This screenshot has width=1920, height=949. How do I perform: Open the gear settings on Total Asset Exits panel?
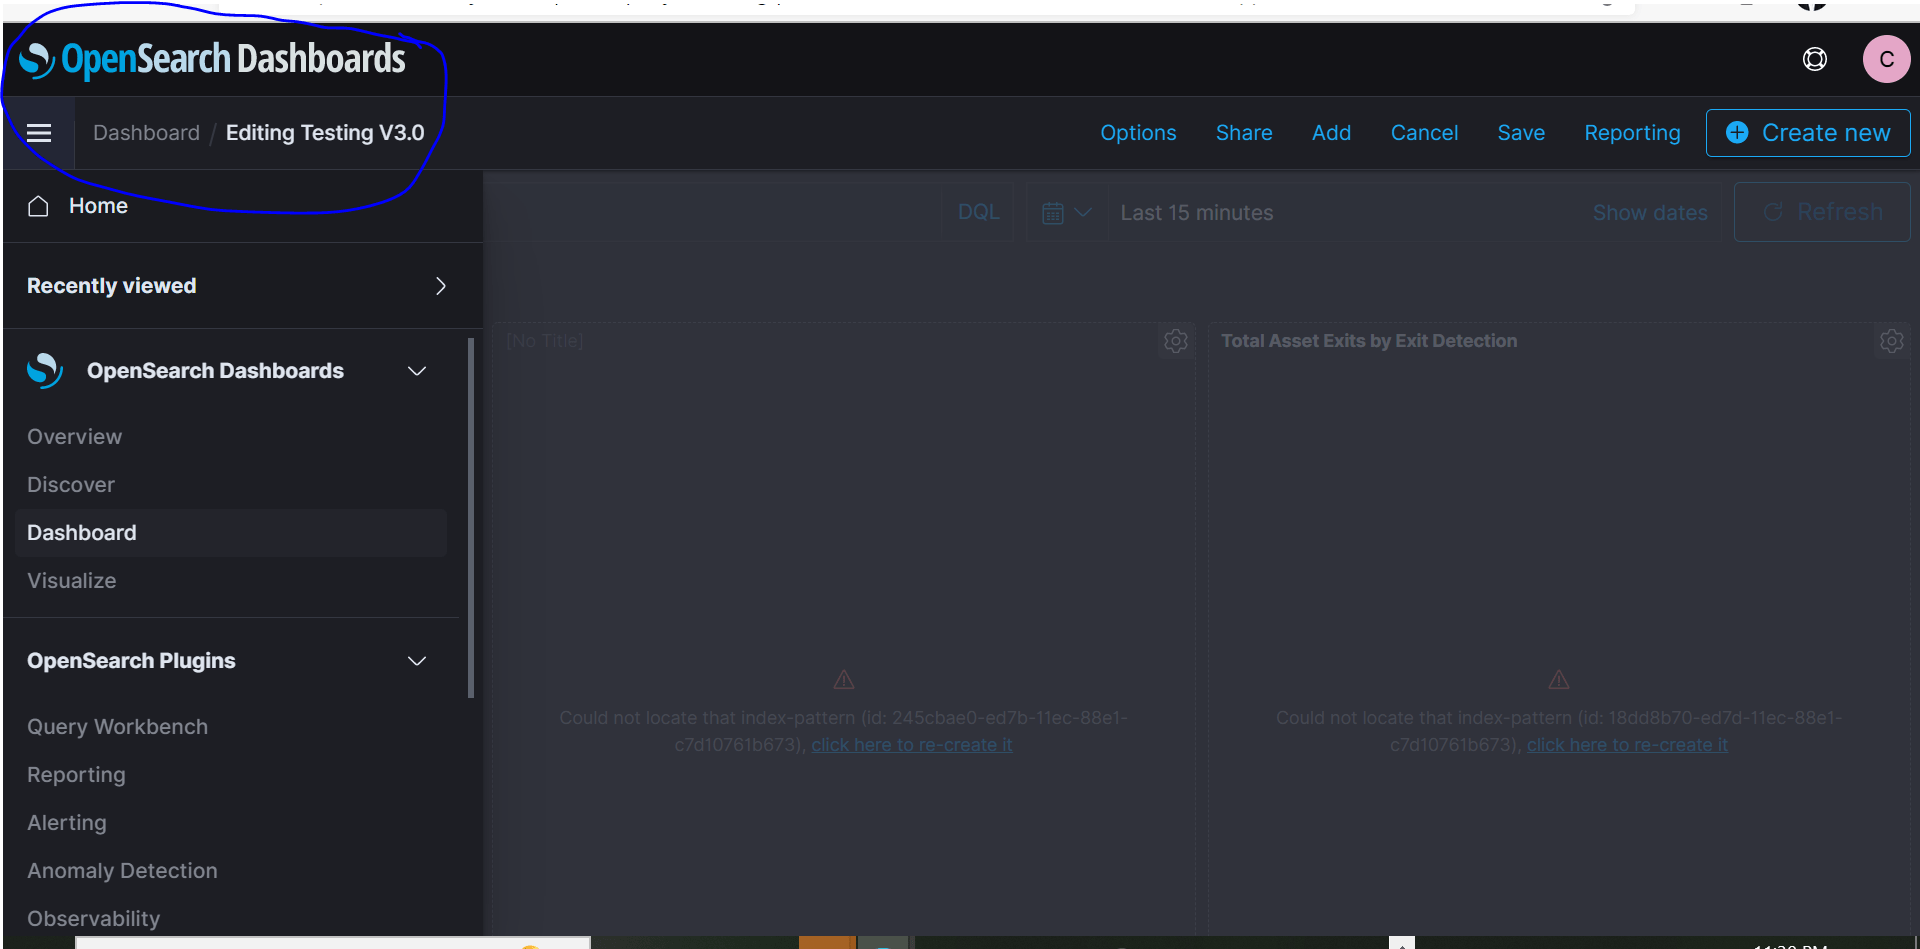[1891, 341]
